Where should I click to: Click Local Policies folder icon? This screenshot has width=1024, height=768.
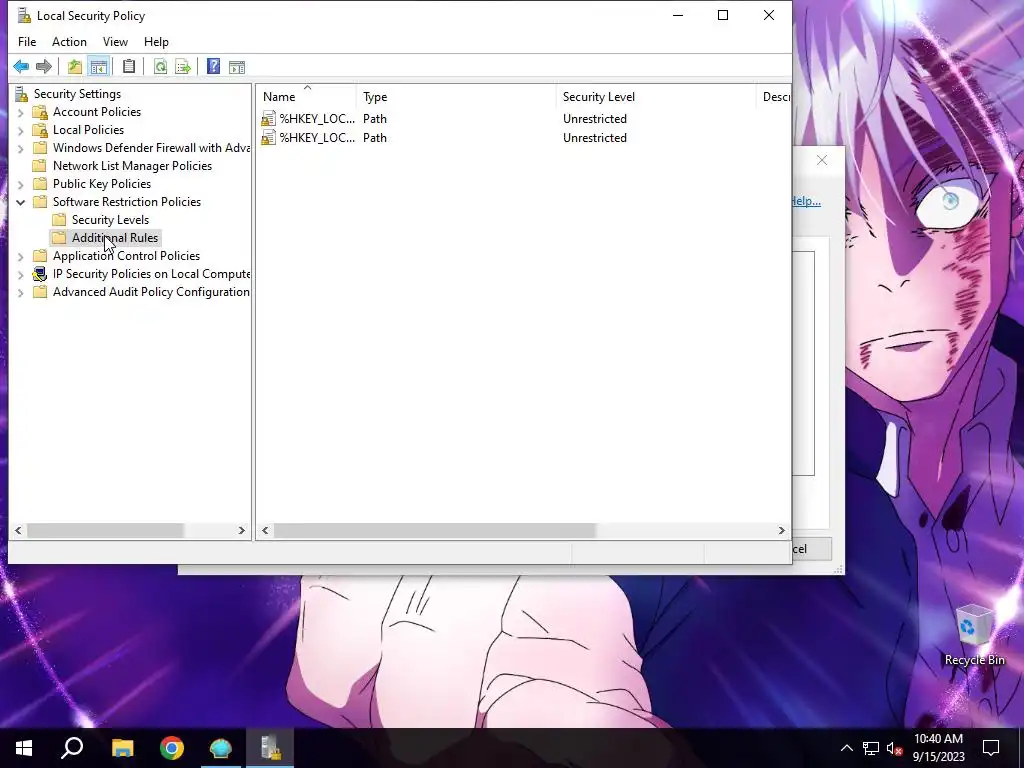tap(40, 130)
